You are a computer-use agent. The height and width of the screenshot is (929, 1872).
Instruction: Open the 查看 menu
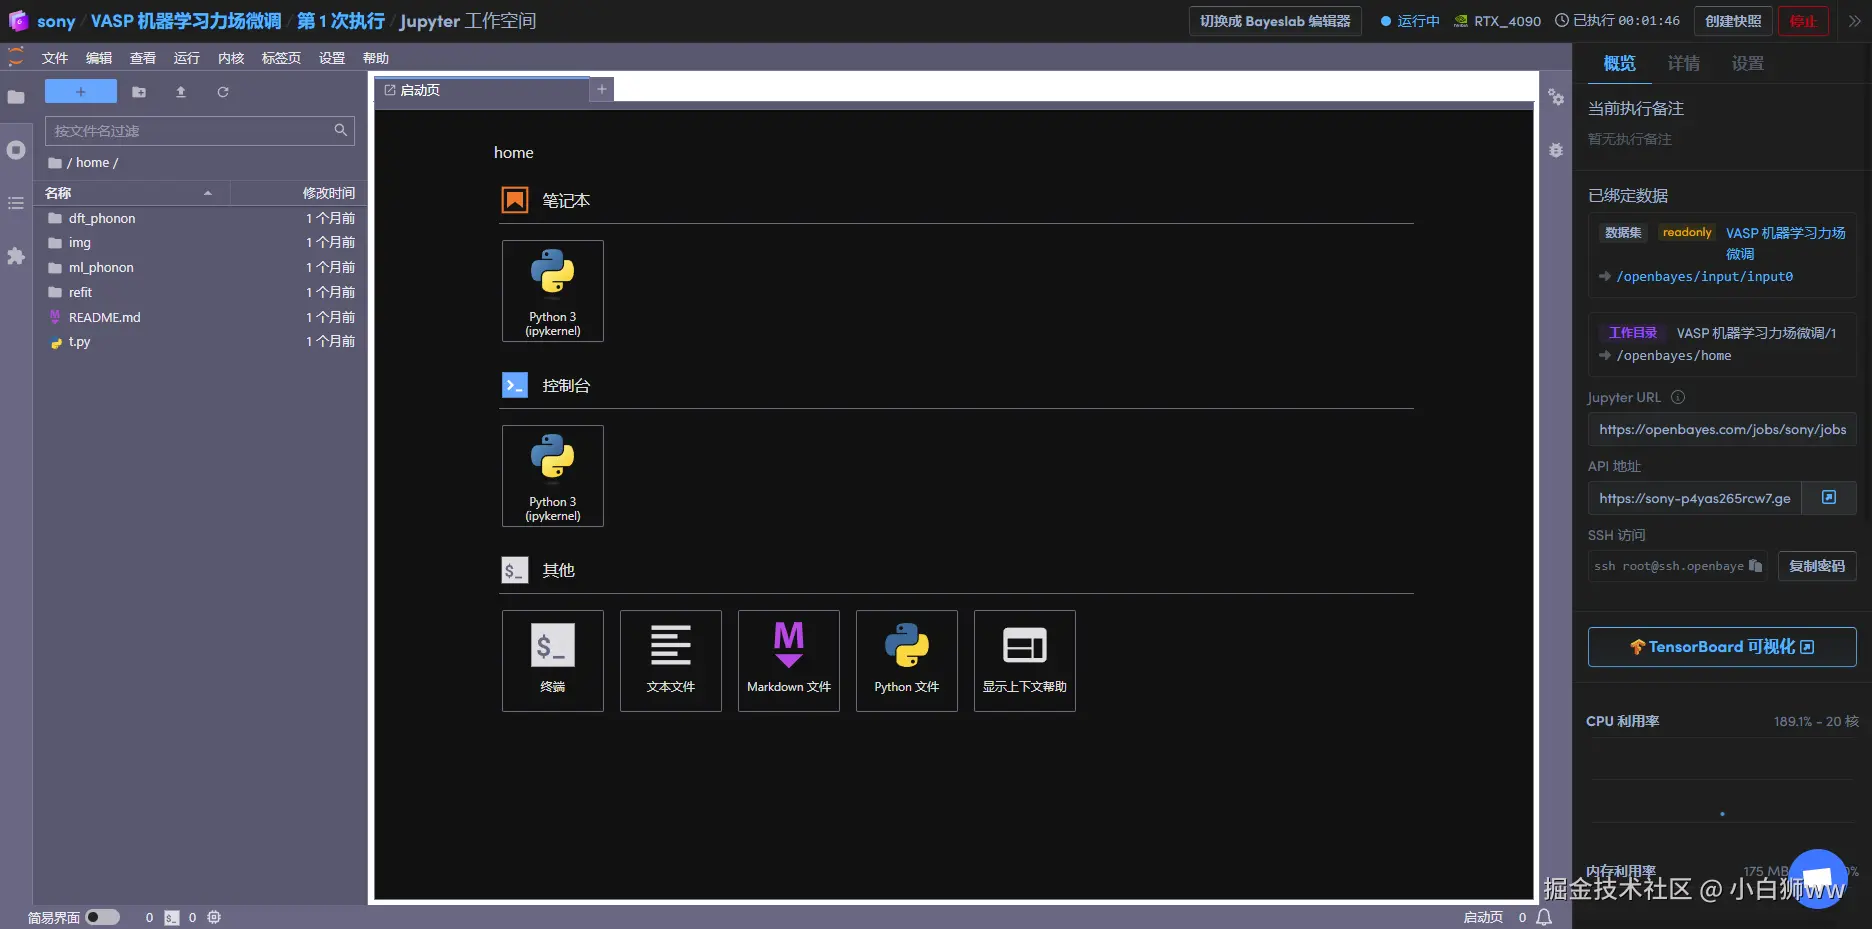tap(143, 58)
